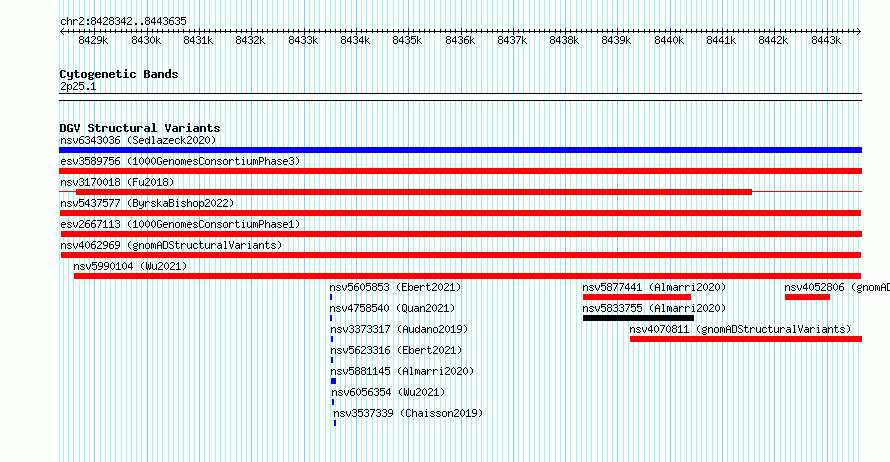890x462 pixels.
Task: Select the red nsv5990104 Wu2021 bar
Action: 467,276
